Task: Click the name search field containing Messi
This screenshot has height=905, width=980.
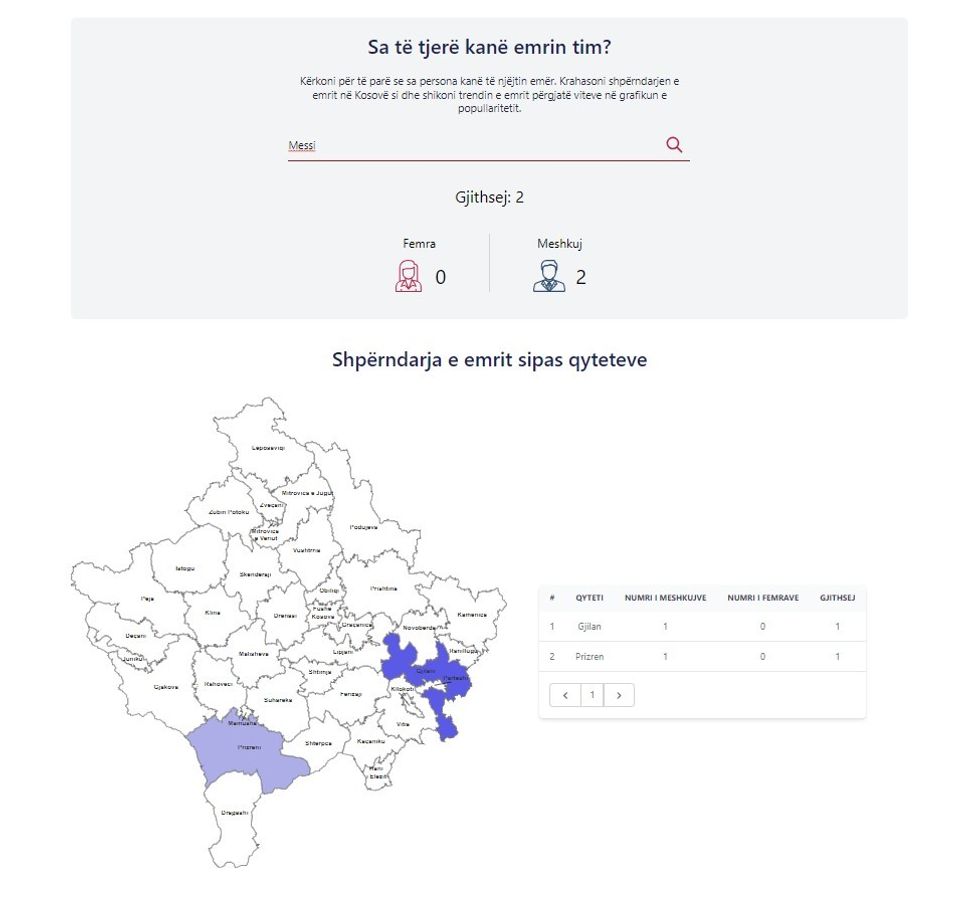Action: [x=470, y=146]
